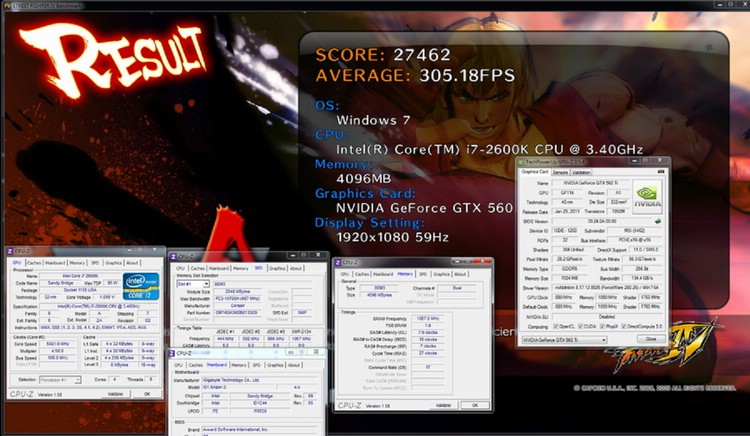Toggle the PhysX checkbox in GPU-Z

click(602, 327)
